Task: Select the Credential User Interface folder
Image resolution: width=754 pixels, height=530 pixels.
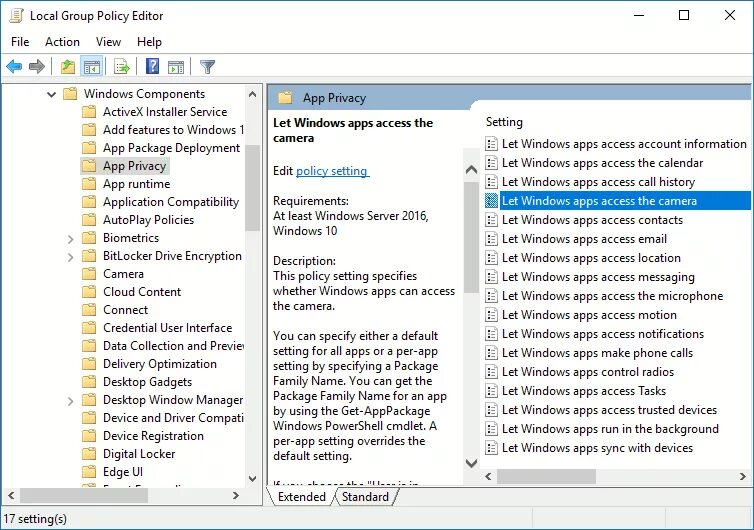Action: point(167,328)
